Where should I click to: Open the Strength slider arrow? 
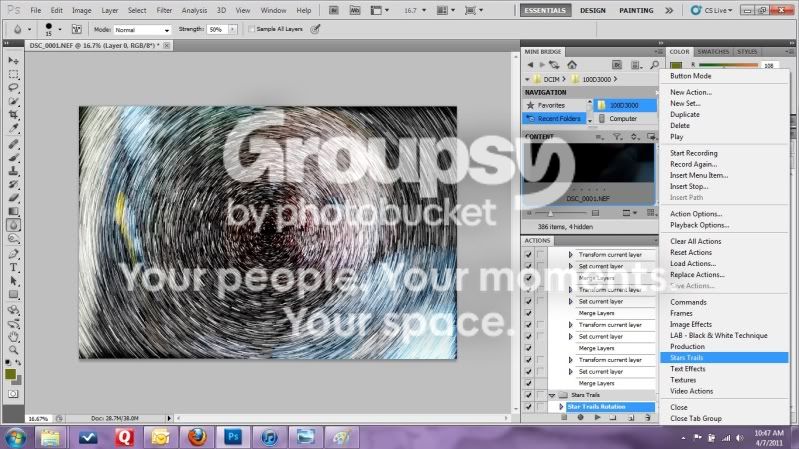click(233, 30)
